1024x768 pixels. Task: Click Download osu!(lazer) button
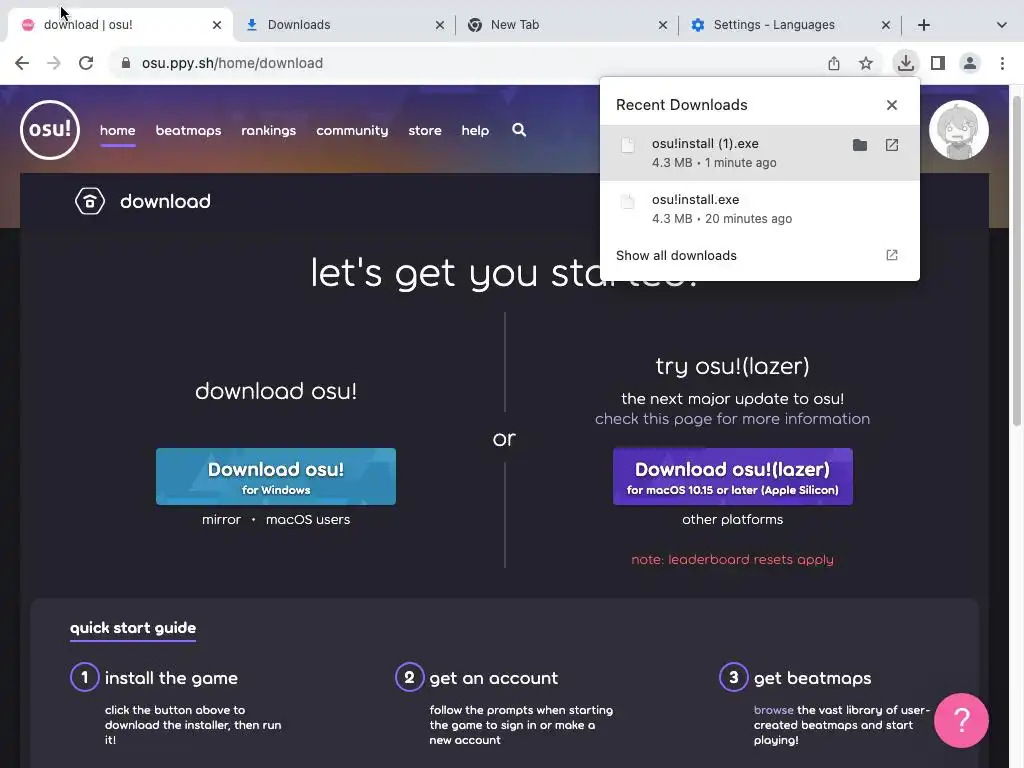point(733,477)
